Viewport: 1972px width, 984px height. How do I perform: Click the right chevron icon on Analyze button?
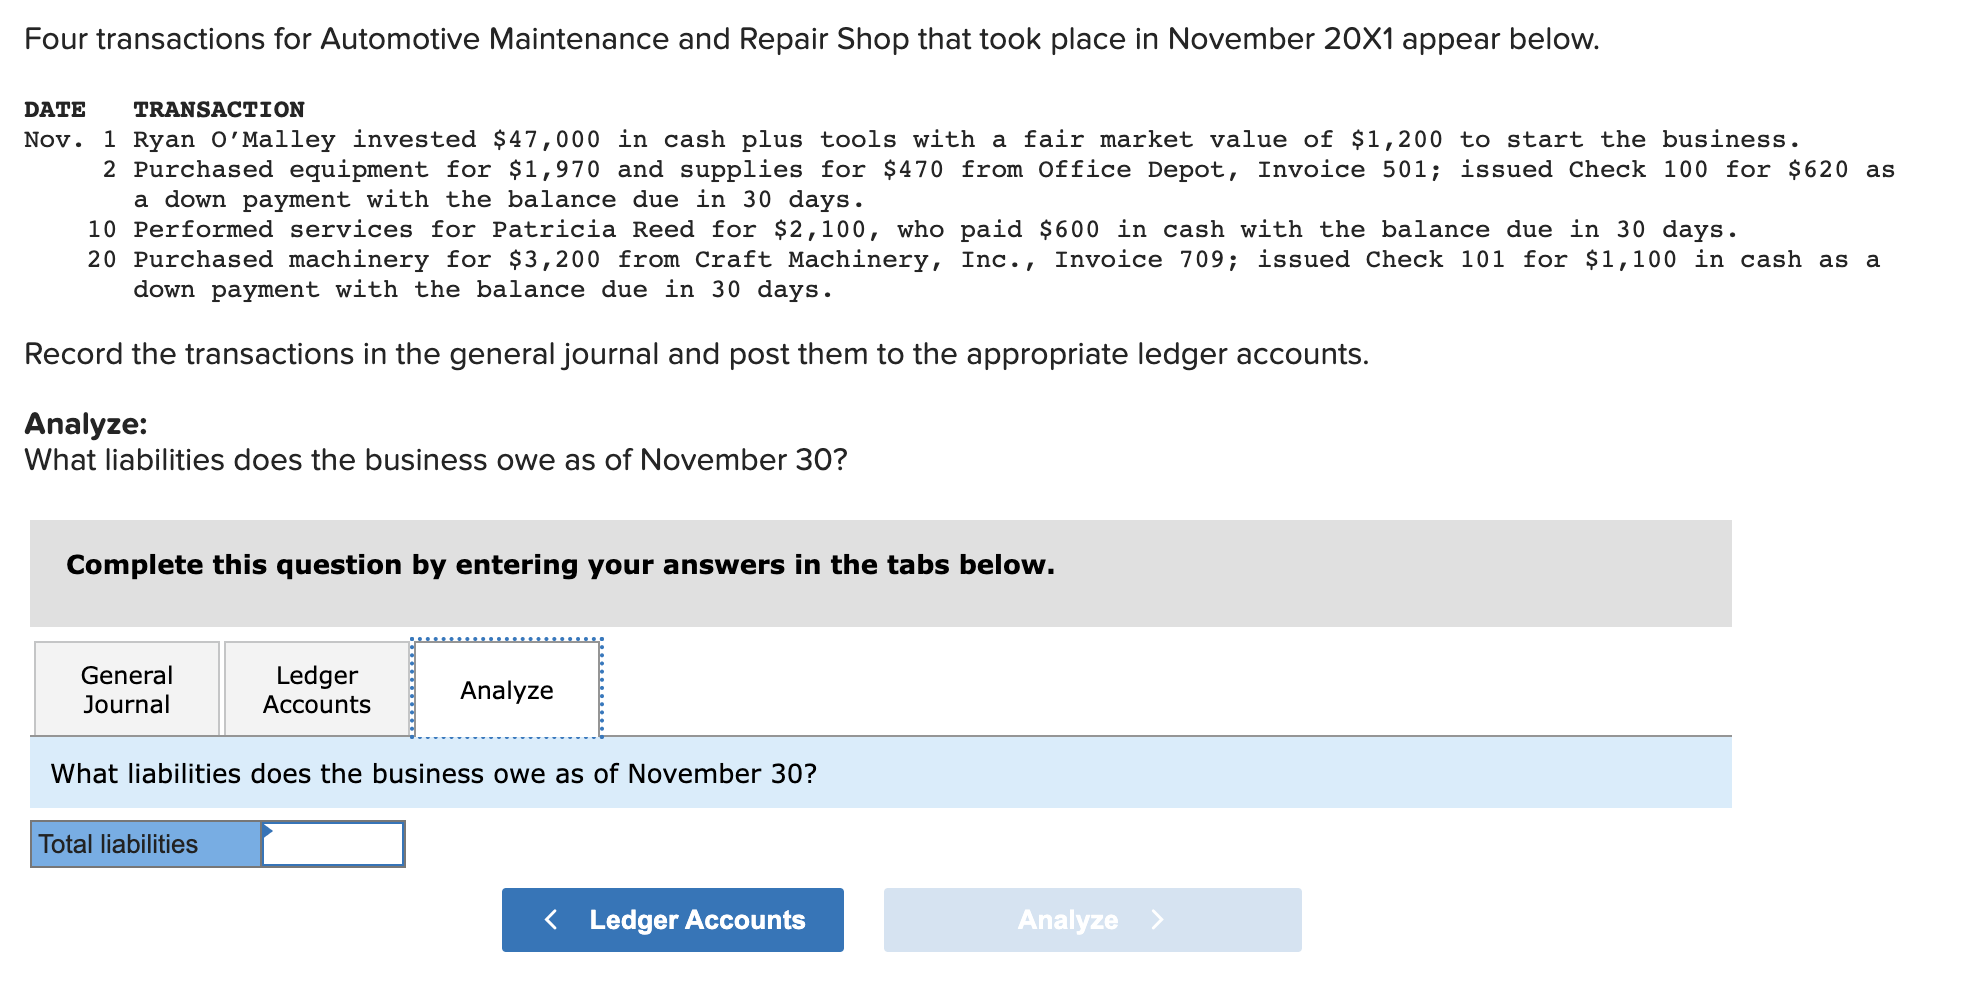click(x=1158, y=919)
